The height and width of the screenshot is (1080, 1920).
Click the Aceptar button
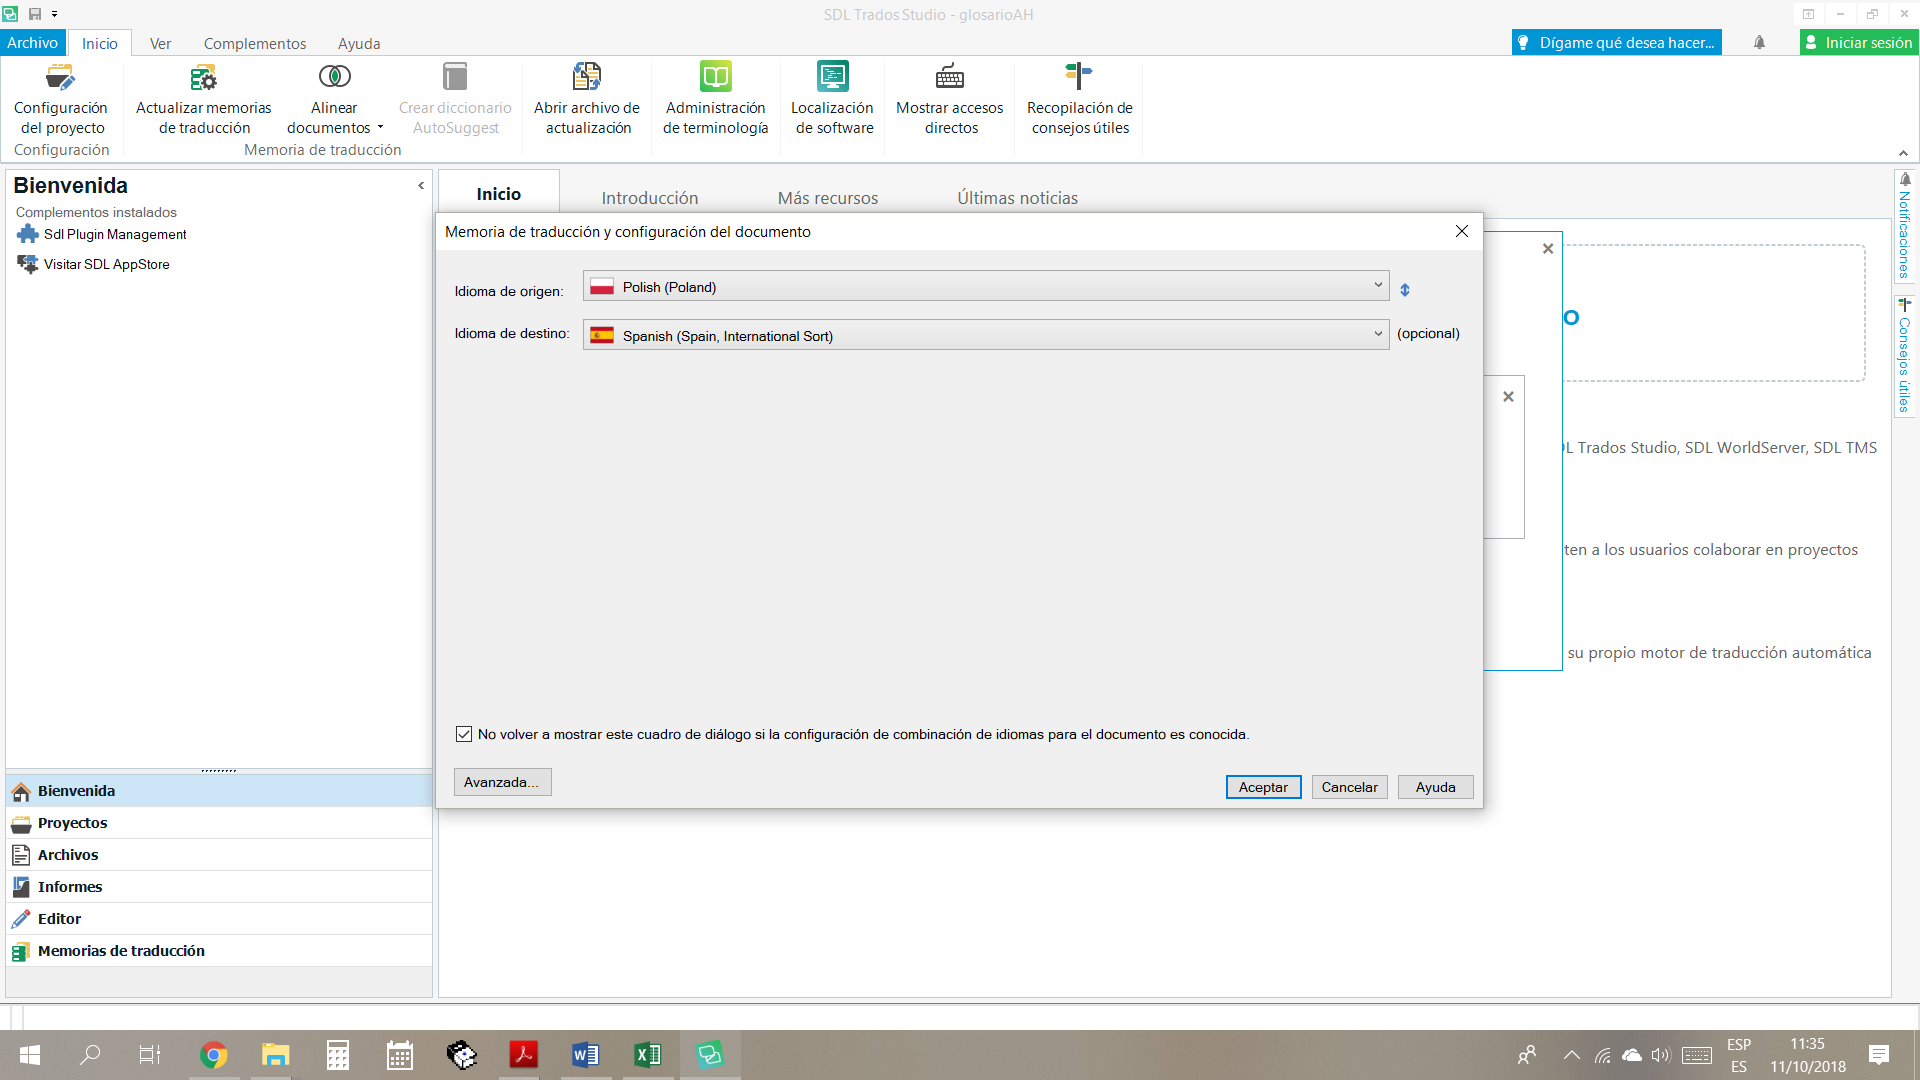tap(1263, 787)
